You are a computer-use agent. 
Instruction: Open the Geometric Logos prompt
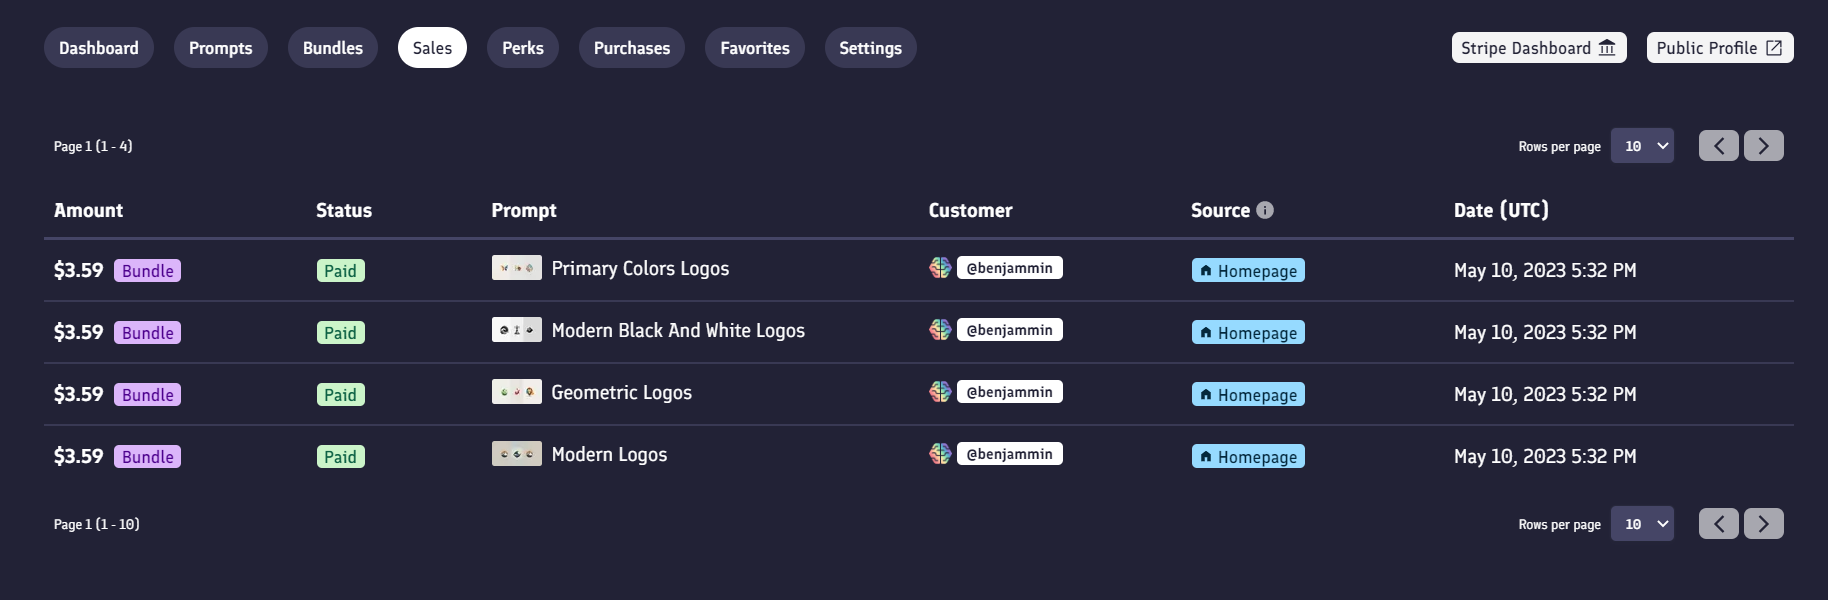621,392
